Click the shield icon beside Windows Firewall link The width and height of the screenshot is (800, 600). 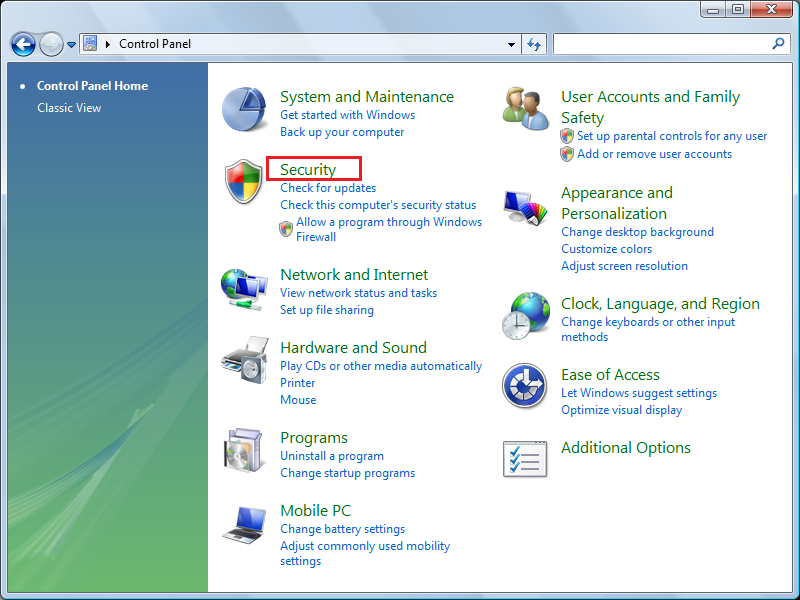(x=286, y=229)
